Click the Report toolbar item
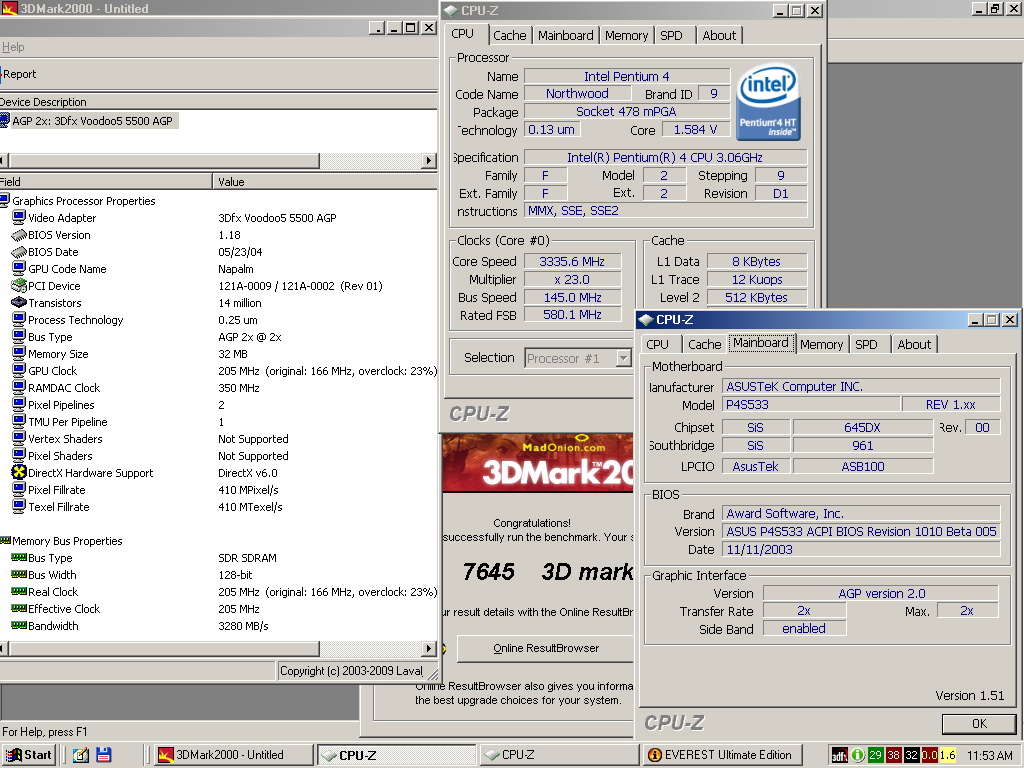 point(18,74)
